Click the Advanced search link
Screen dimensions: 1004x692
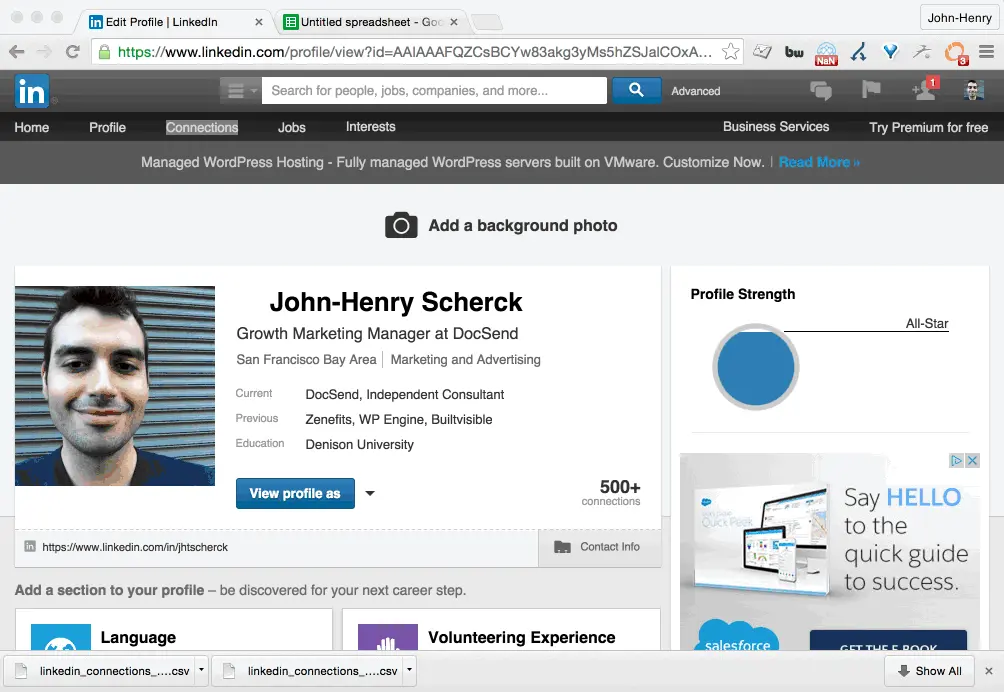696,91
